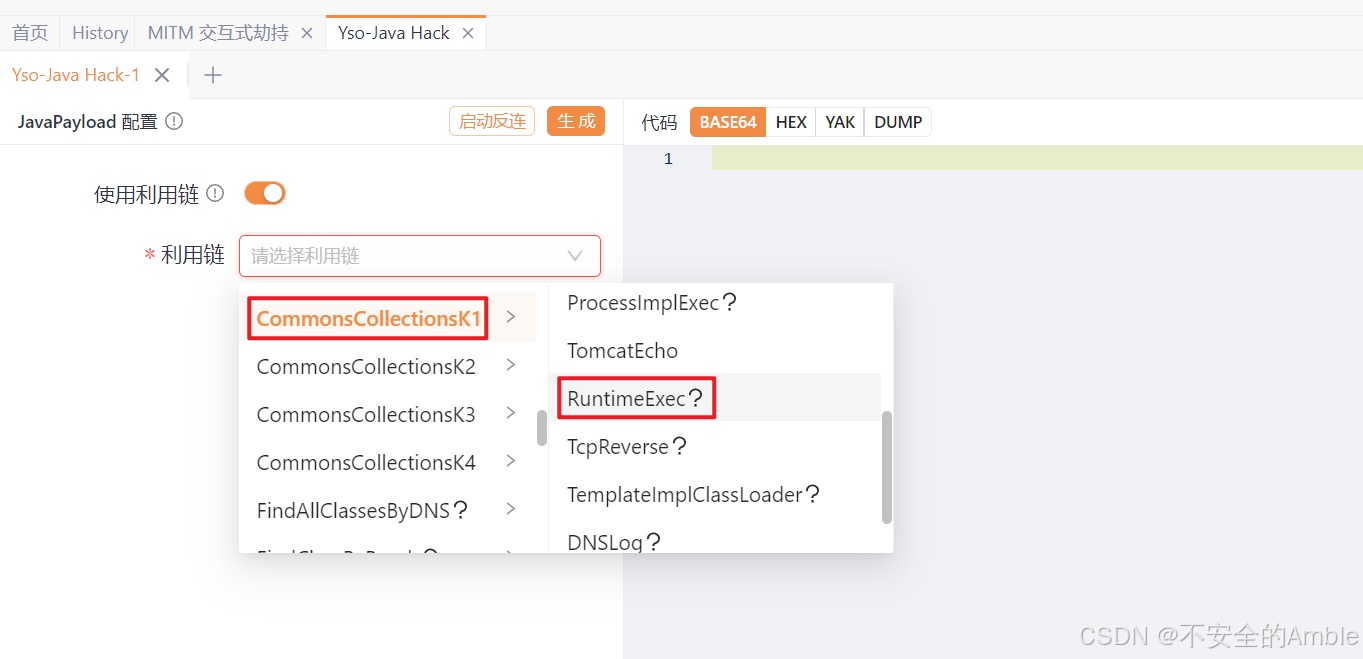This screenshot has width=1363, height=659.
Task: Click help icon next to RuntimeExec
Action: 696,399
